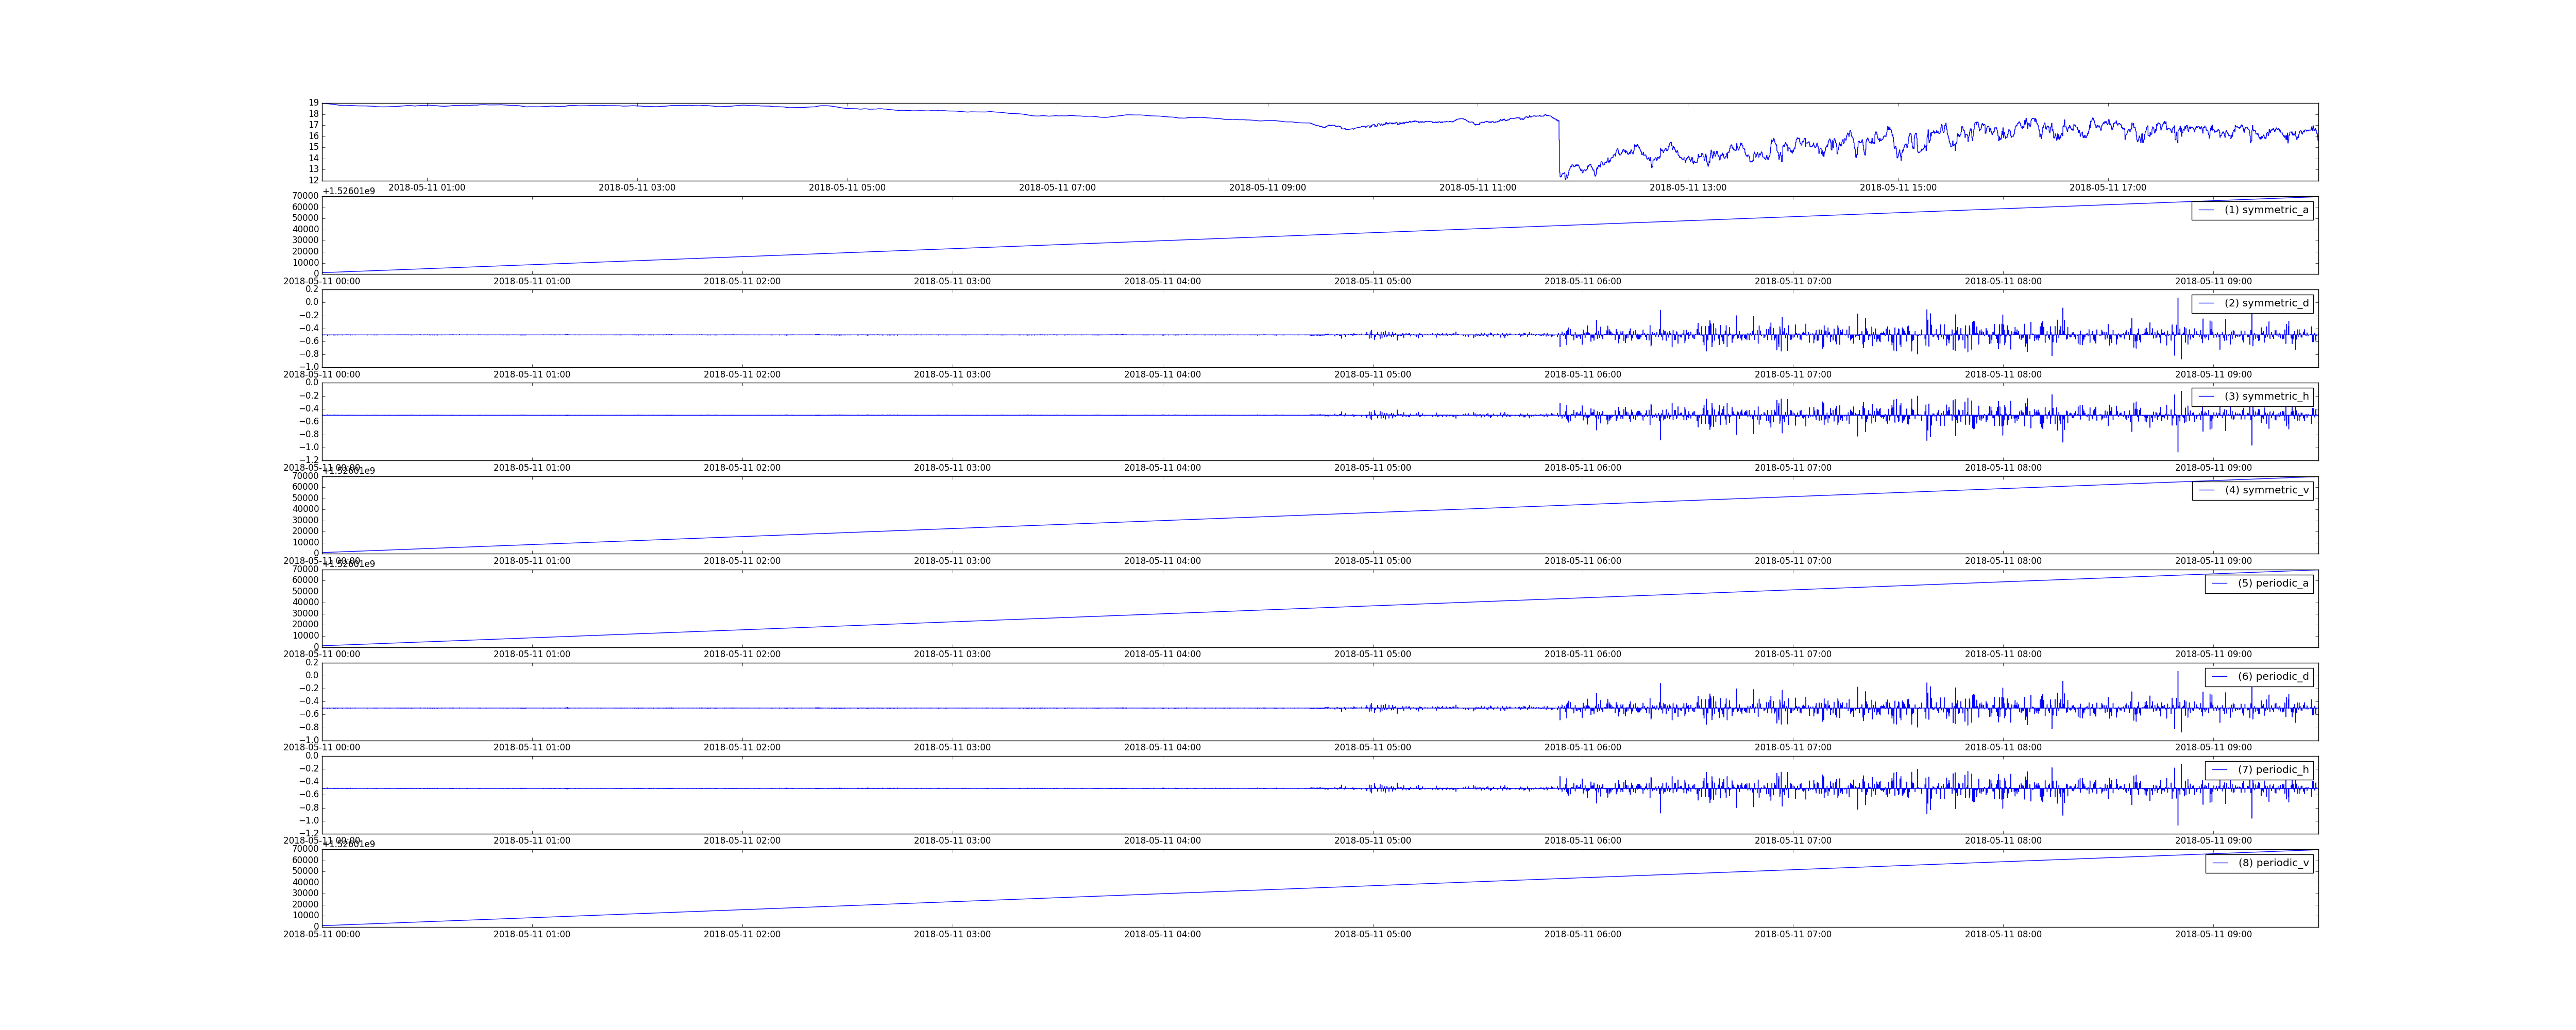Viewport: 2576px width, 1030px height.
Task: Click the 70000 y-axis label of periodic_v plot
Action: (x=305, y=849)
